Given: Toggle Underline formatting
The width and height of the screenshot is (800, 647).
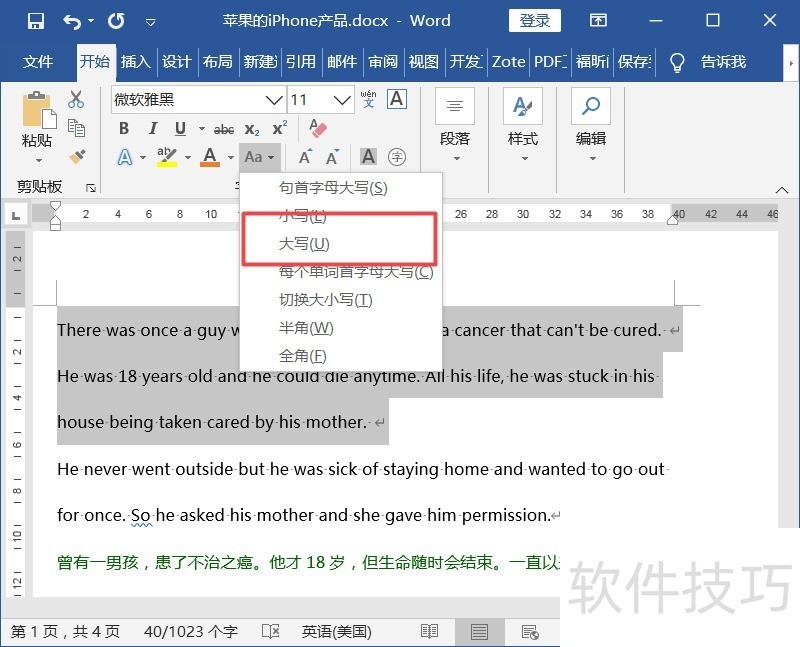Looking at the screenshot, I should pos(180,128).
